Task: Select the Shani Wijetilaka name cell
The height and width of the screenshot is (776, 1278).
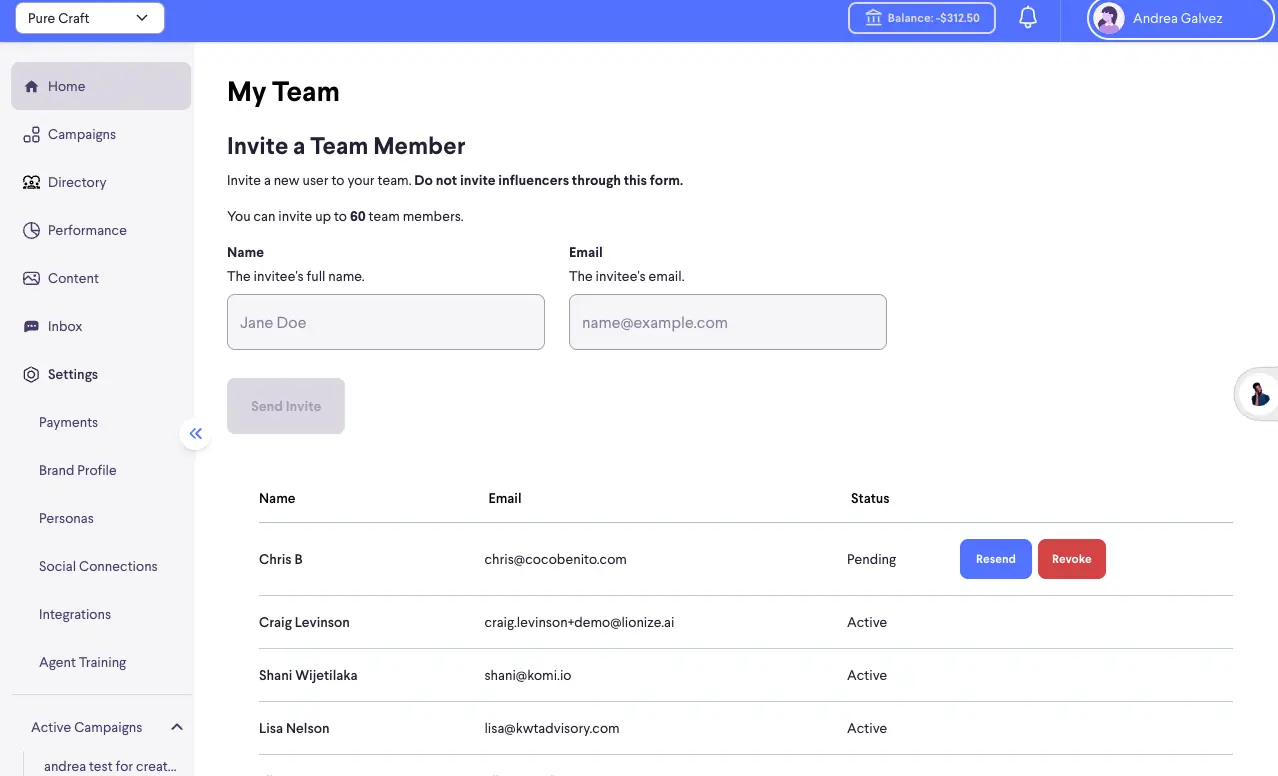Action: point(308,676)
